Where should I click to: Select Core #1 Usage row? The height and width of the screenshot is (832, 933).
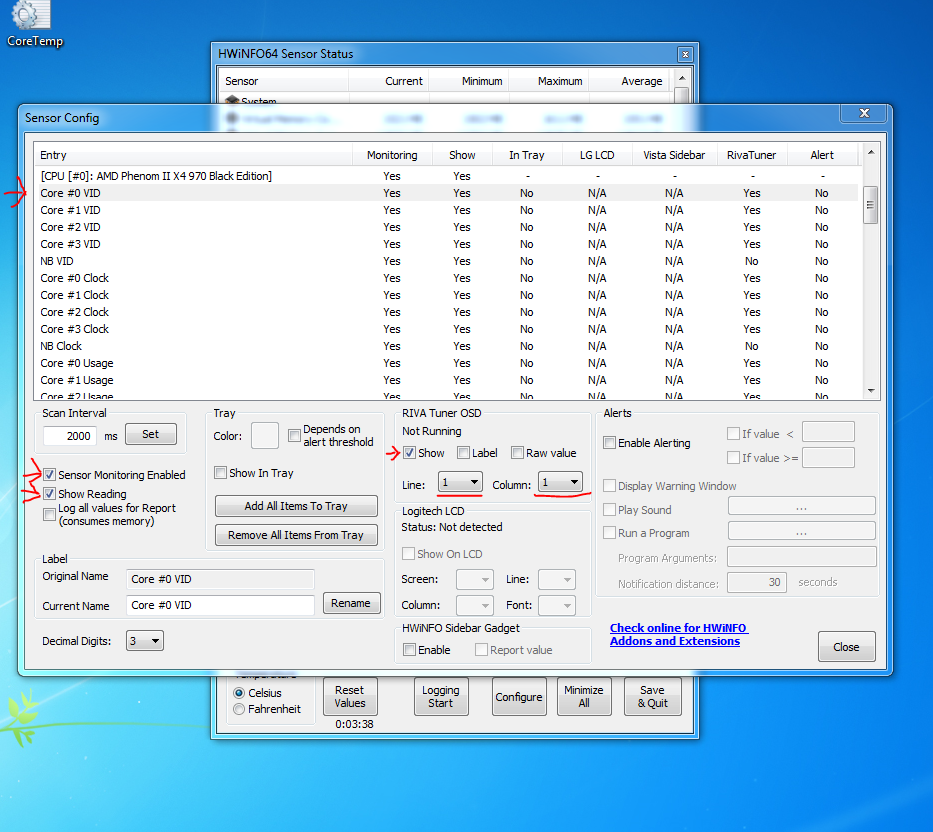click(x=446, y=380)
